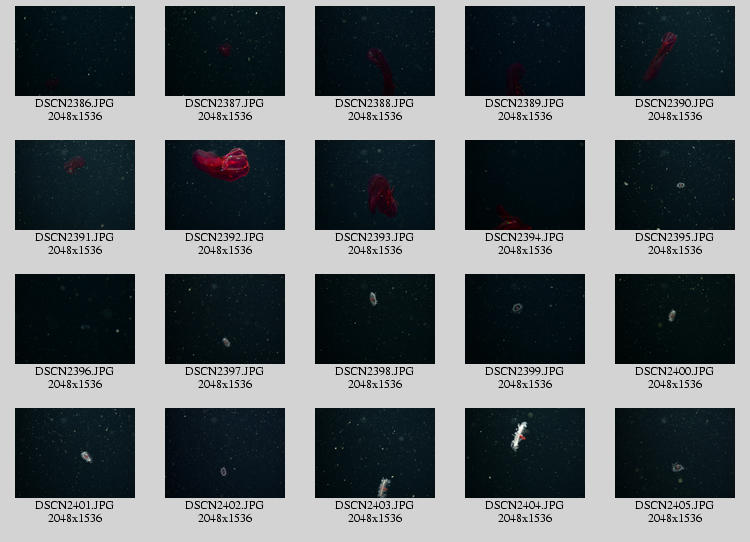
Task: Open thumbnail DSCN2394.JPG
Action: (525, 185)
